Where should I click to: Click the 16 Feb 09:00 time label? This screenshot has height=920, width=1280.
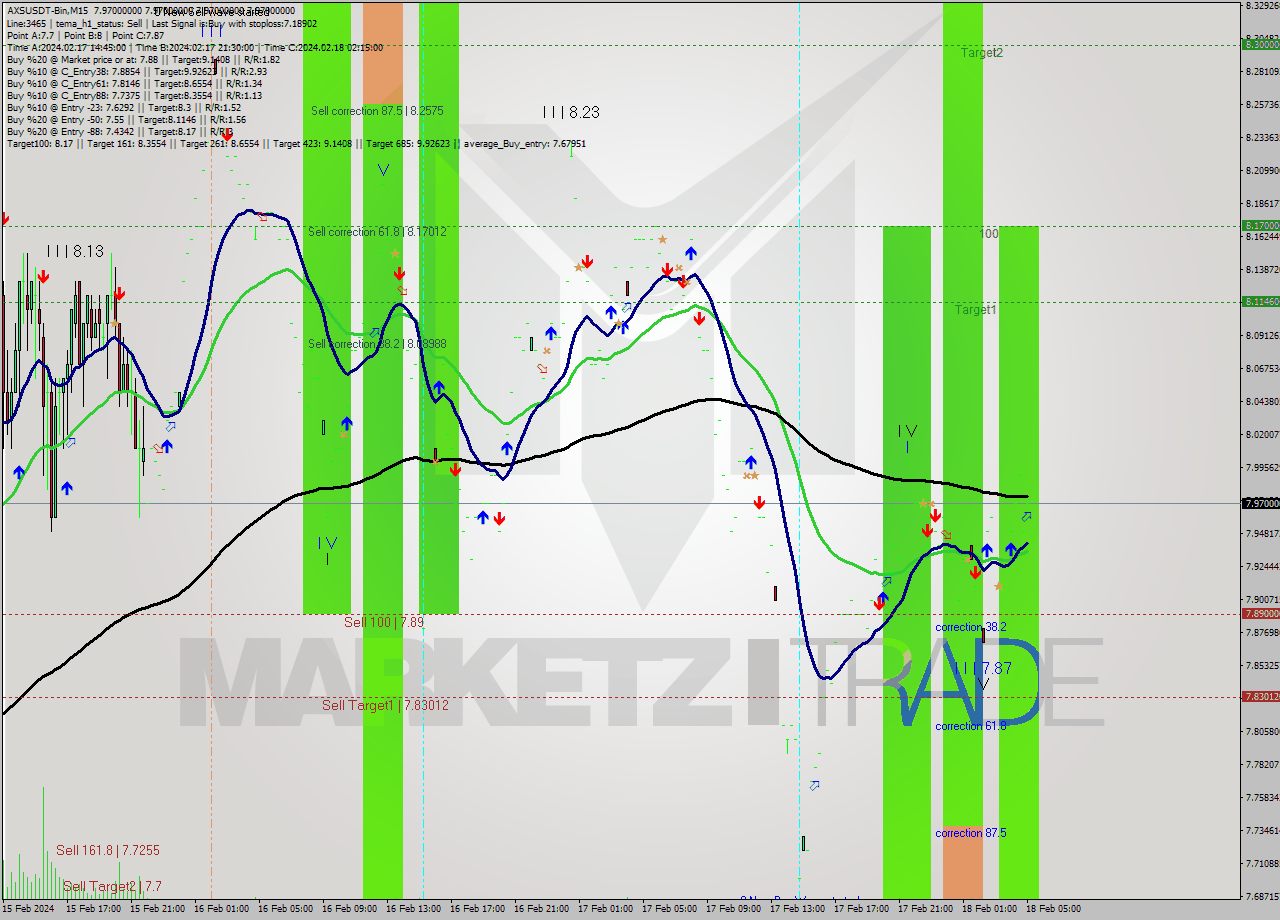[x=349, y=909]
